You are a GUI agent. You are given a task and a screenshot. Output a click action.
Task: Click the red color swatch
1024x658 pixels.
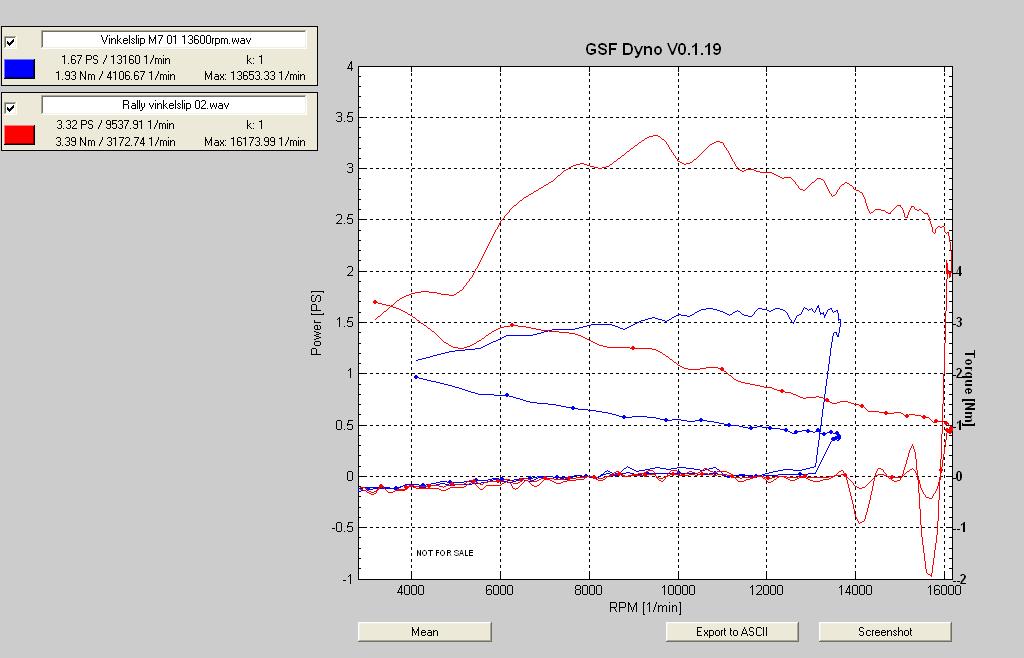[20, 133]
